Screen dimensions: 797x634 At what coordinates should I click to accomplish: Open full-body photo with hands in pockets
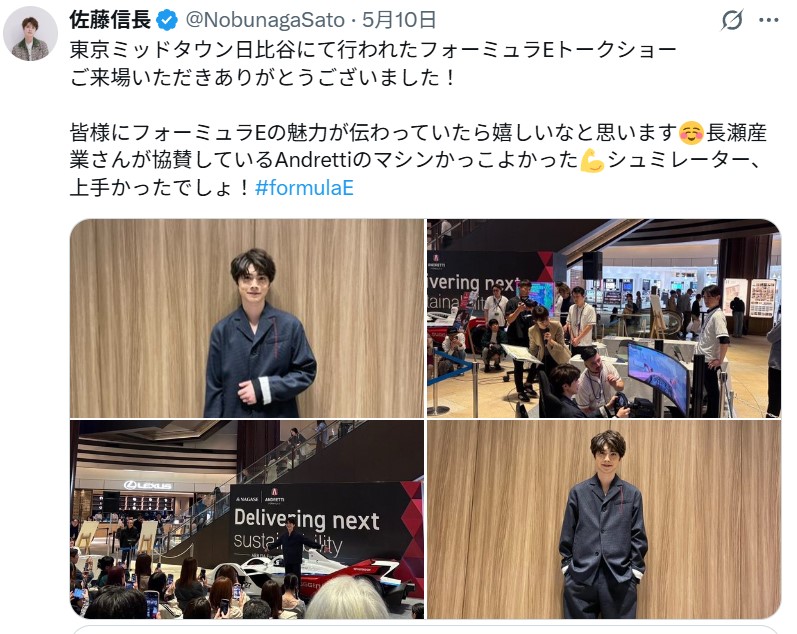point(604,519)
